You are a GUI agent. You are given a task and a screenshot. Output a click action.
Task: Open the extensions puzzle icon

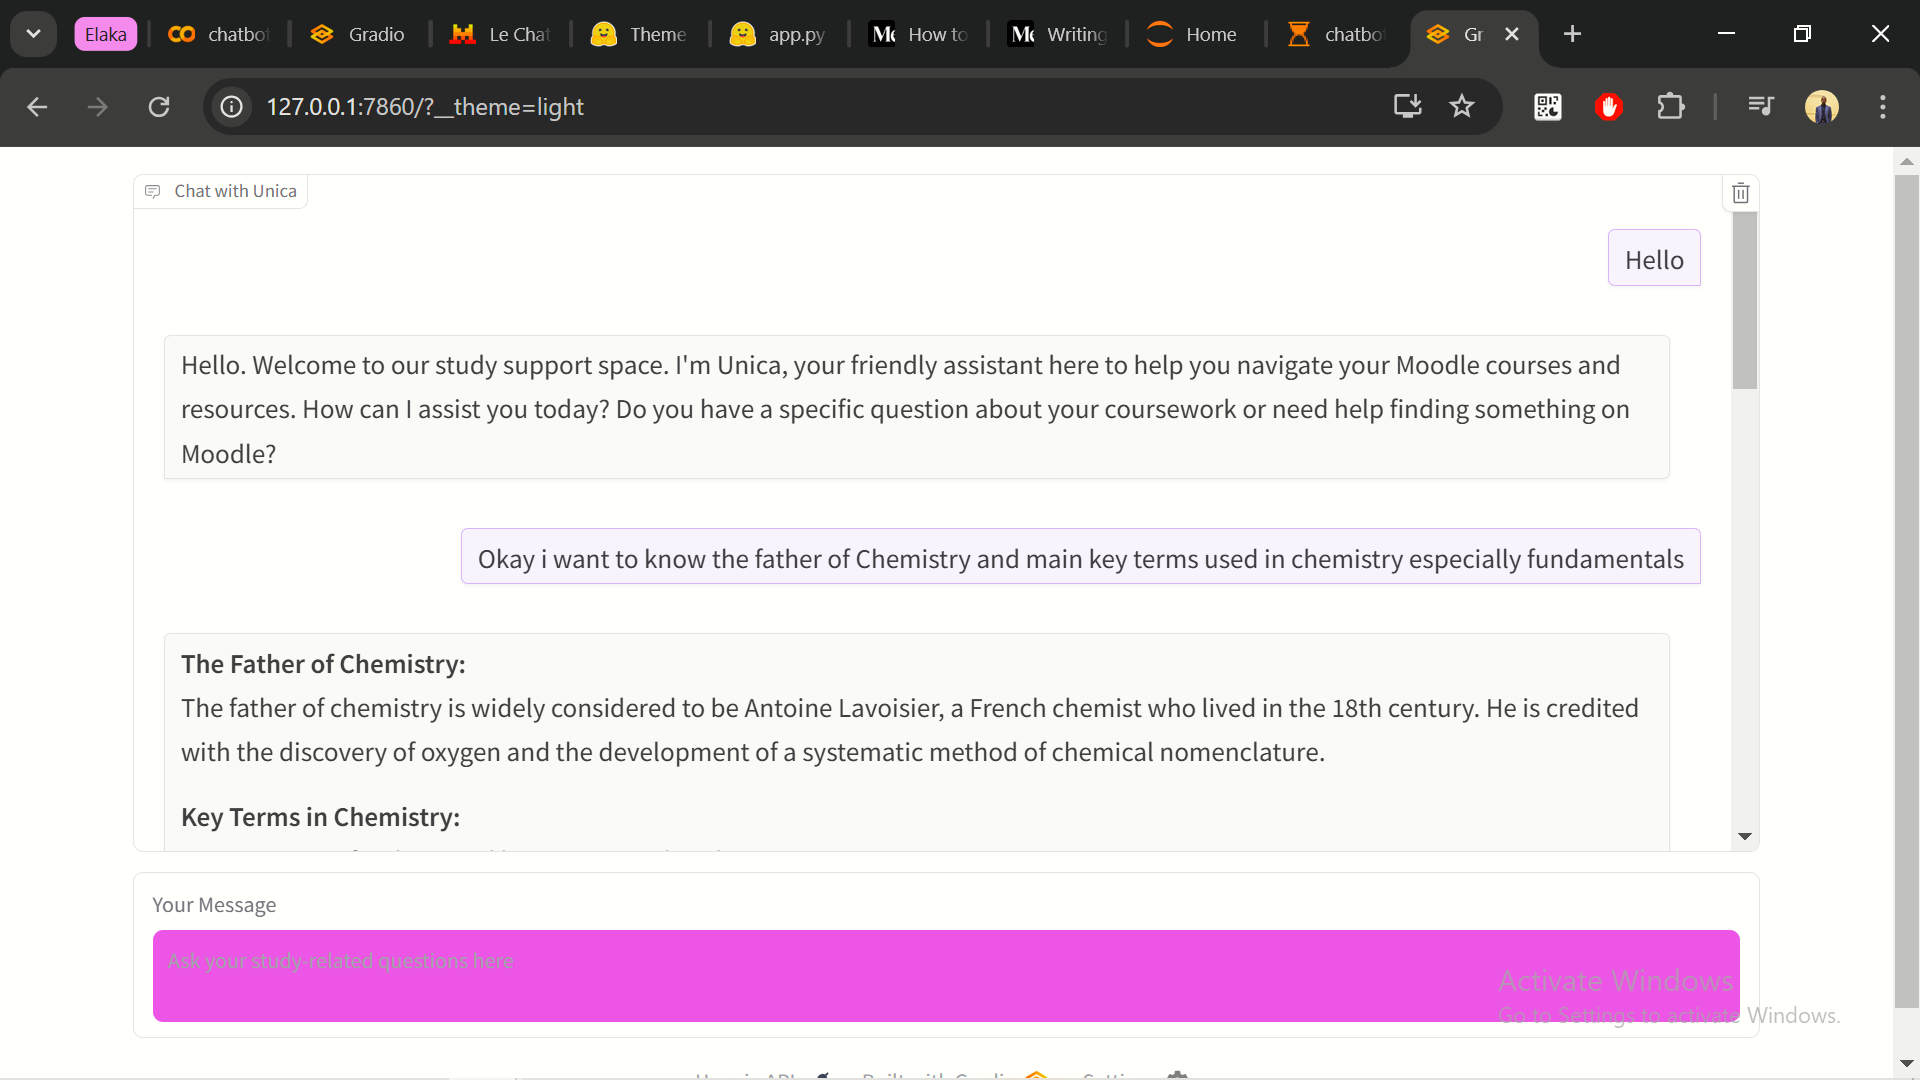1670,107
